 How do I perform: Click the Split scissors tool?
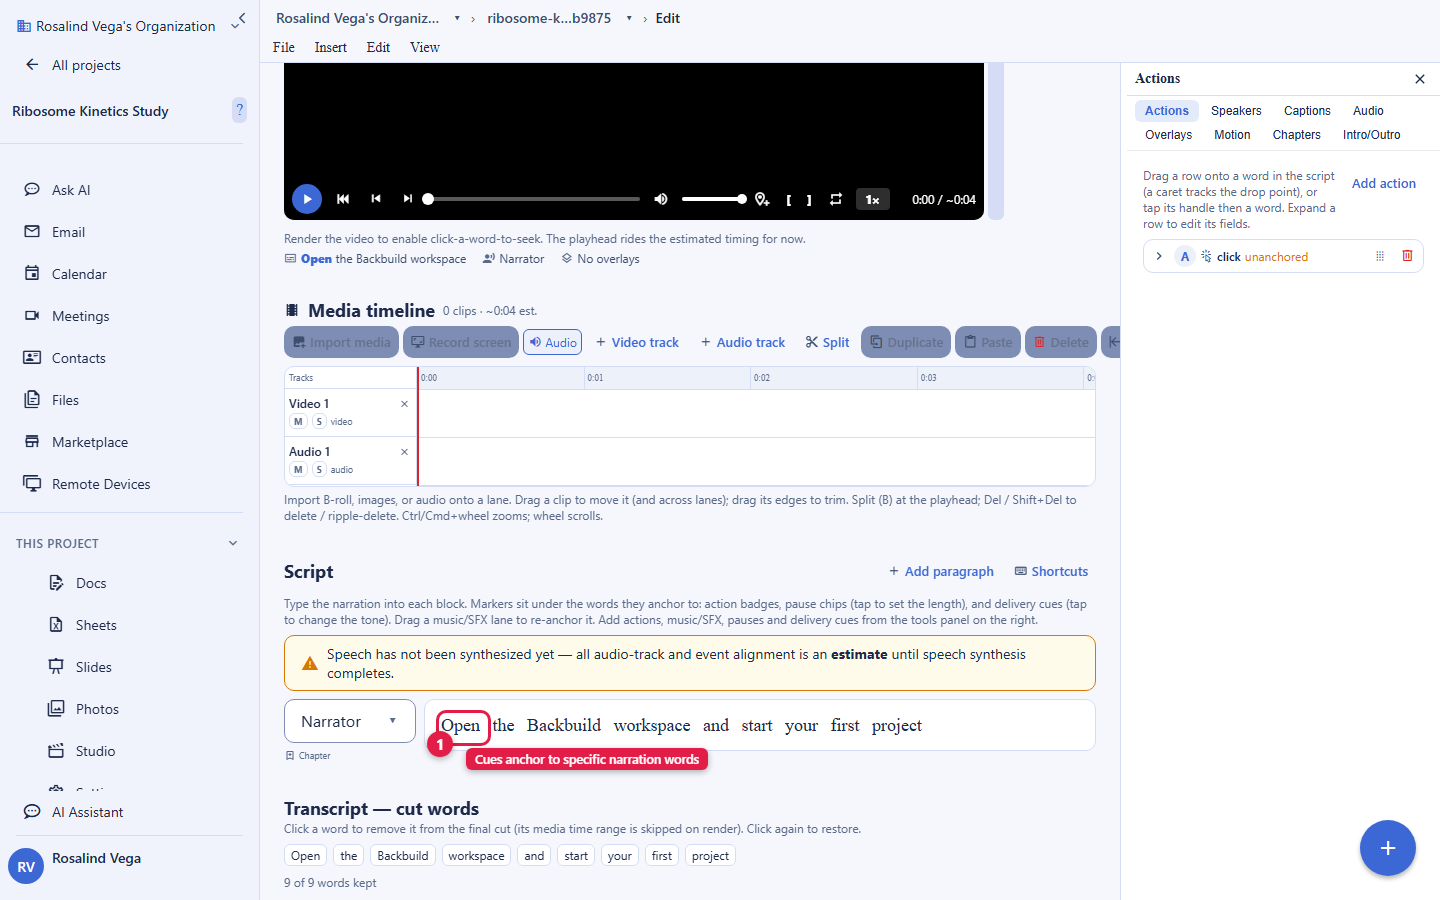(x=827, y=342)
